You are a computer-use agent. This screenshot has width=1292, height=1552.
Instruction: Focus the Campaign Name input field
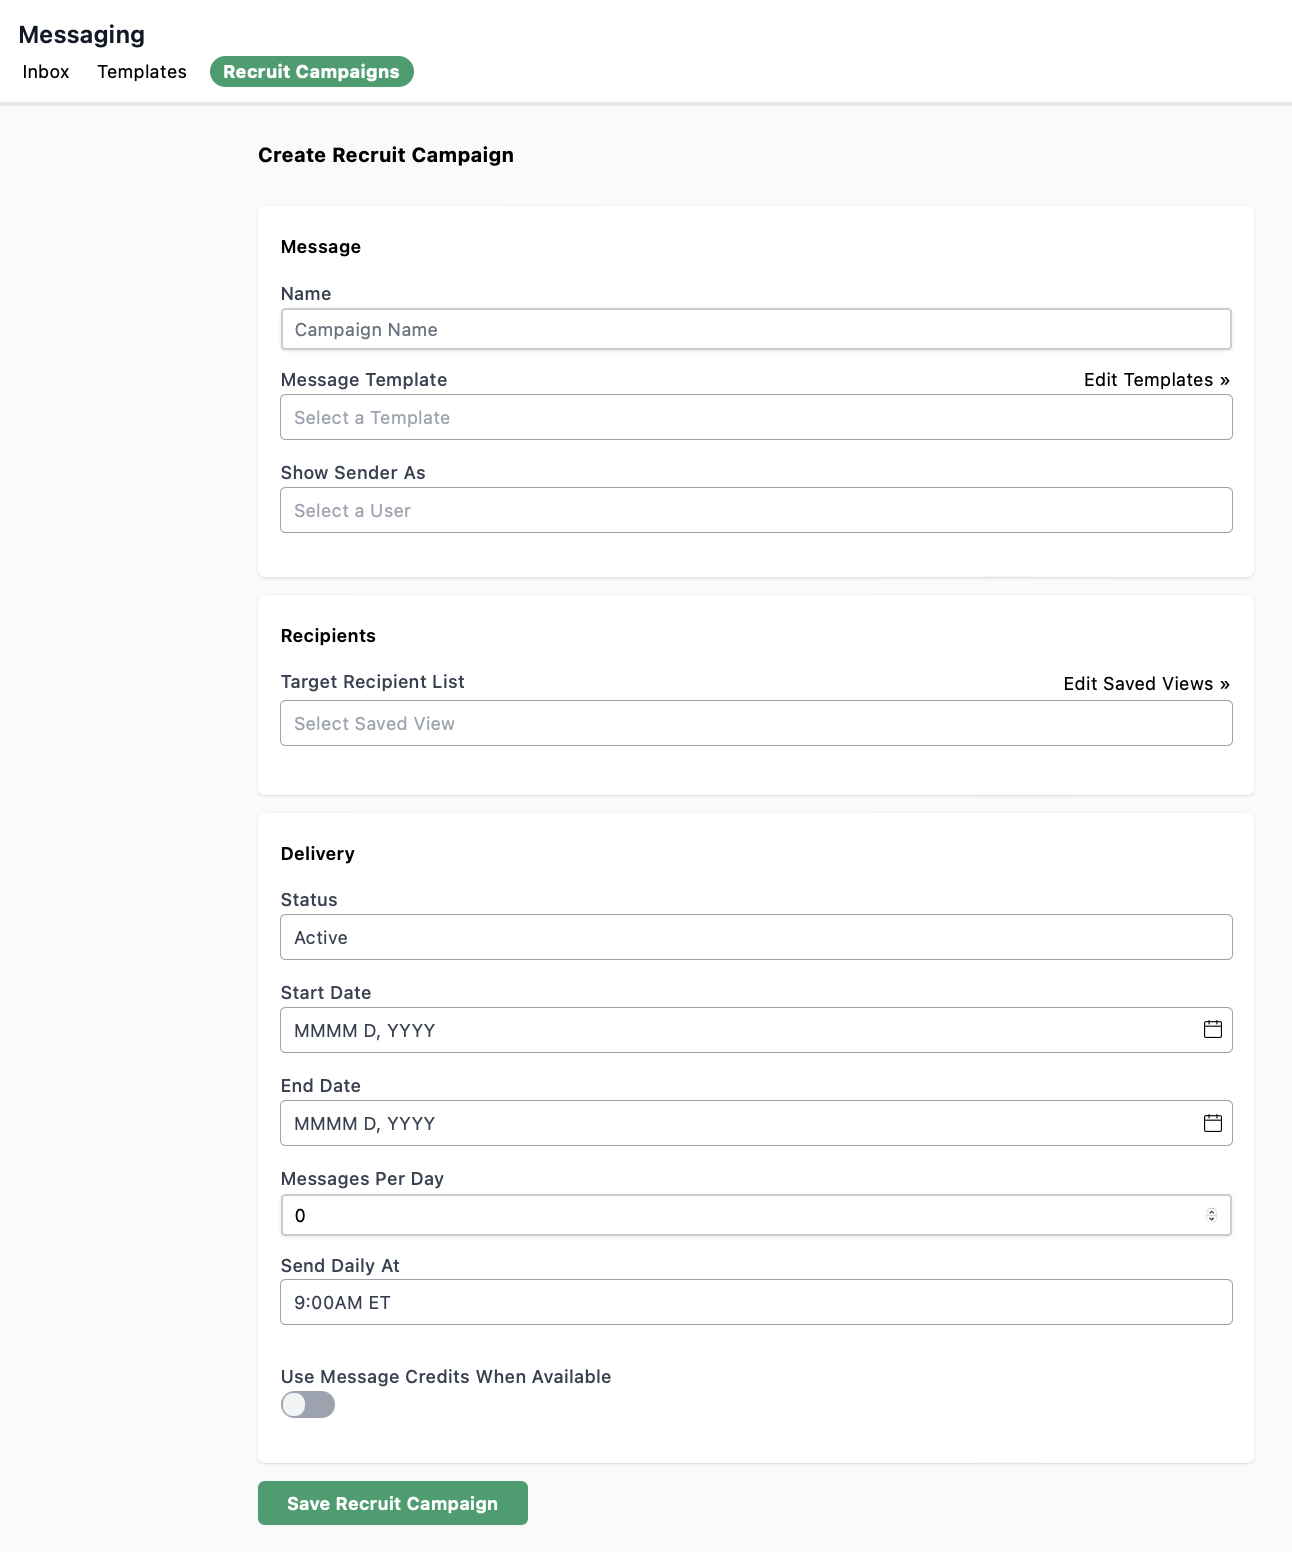click(756, 329)
